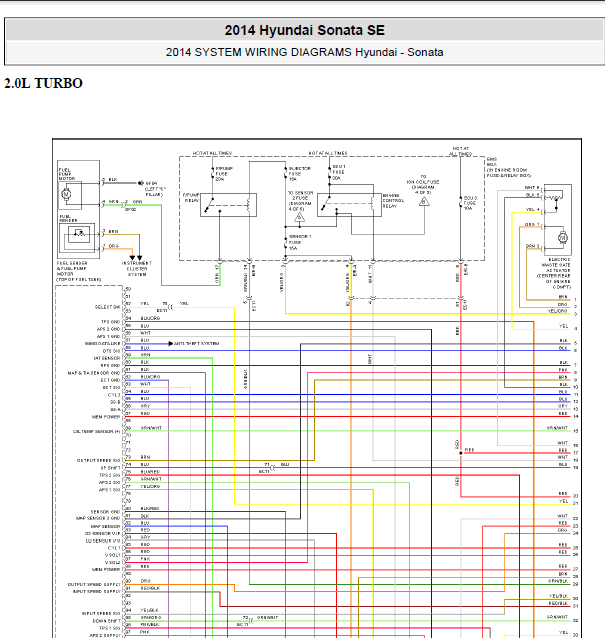This screenshot has height=638, width=605.
Task: Click the INJECTOR FUSE 15A label
Action: coord(299,174)
